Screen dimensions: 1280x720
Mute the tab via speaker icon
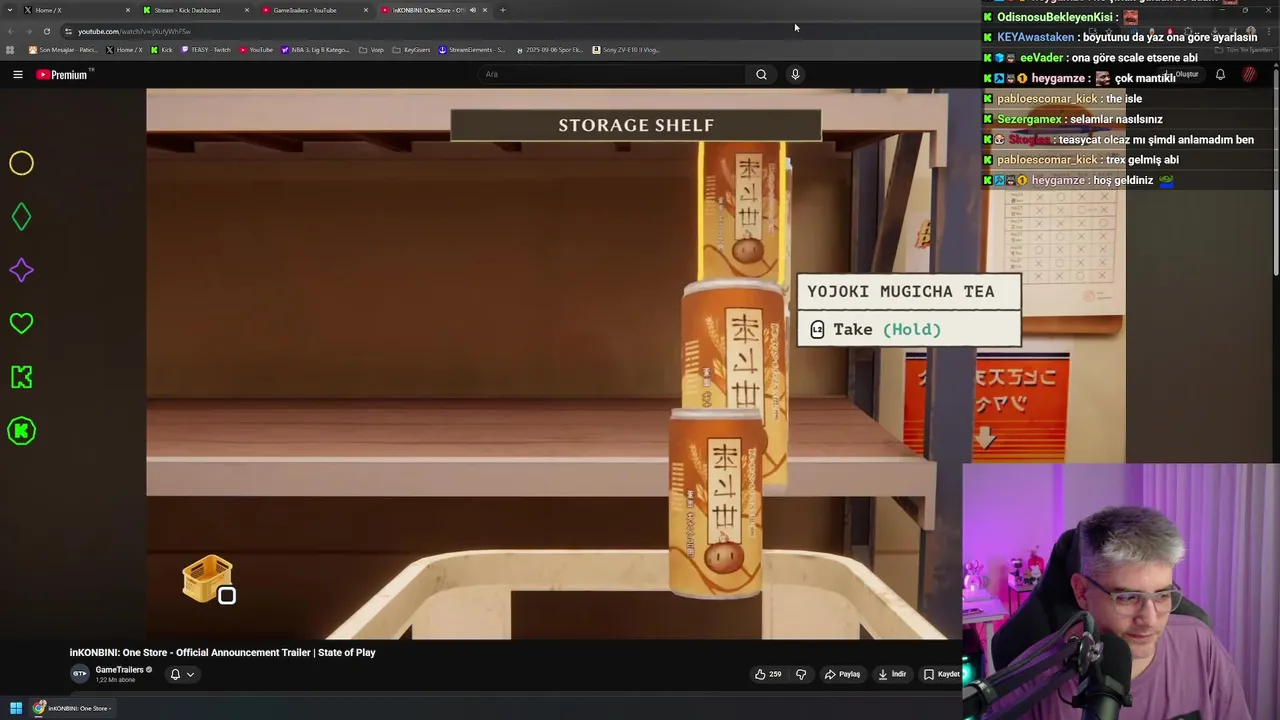click(472, 10)
